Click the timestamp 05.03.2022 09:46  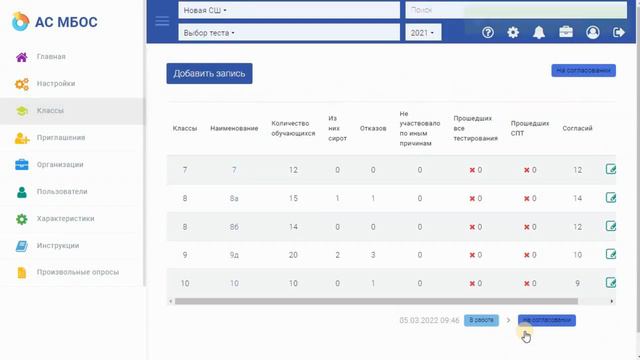pyautogui.click(x=429, y=320)
